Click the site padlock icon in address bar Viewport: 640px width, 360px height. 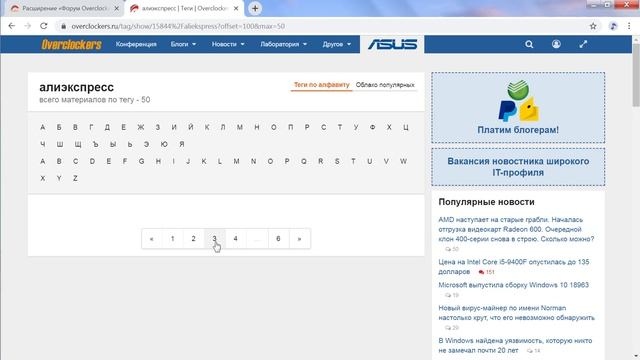pos(63,26)
